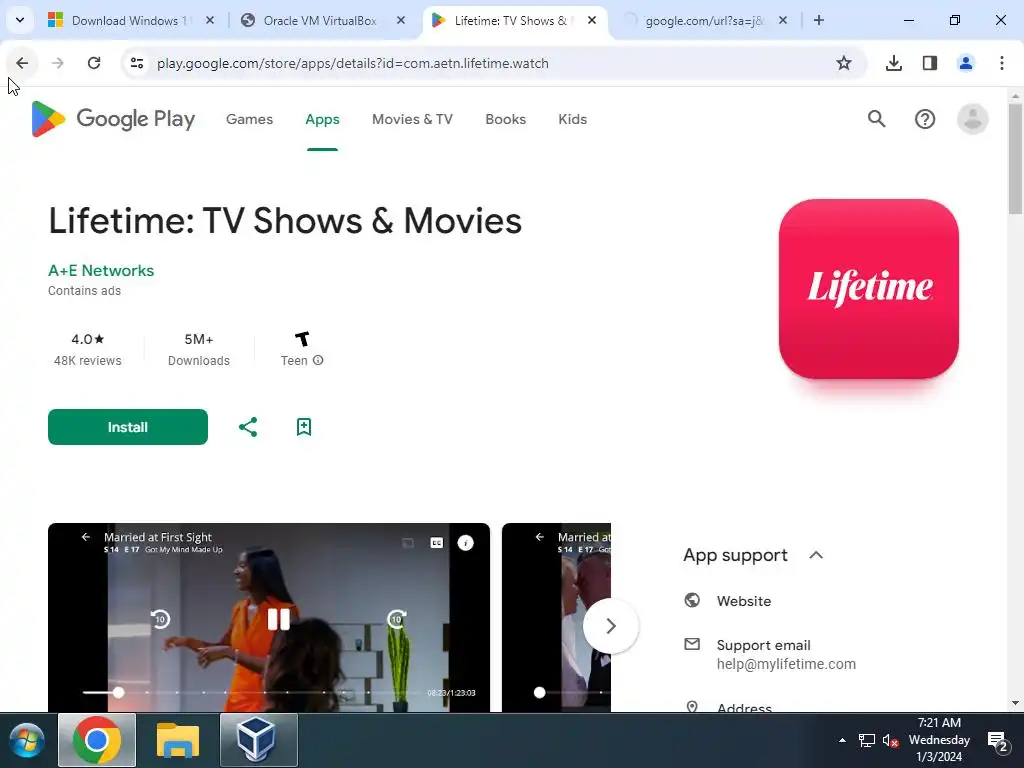Viewport: 1024px width, 768px height.
Task: Go back with the browser back arrow
Action: (x=22, y=63)
